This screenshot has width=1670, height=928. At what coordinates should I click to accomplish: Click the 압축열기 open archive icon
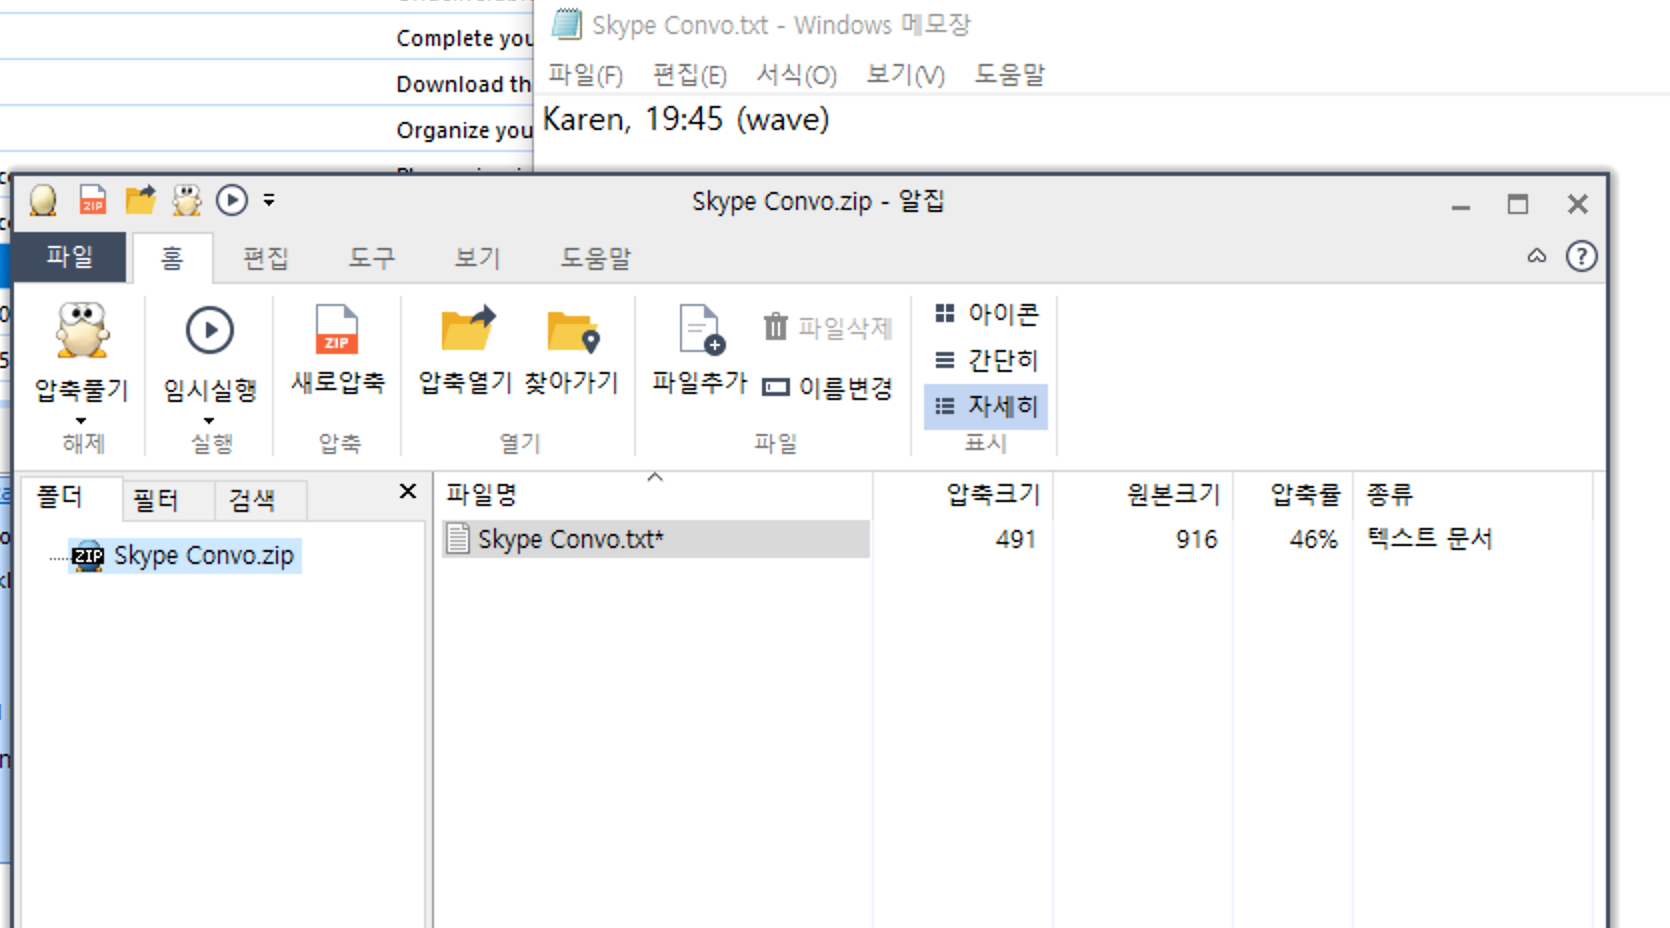pyautogui.click(x=467, y=330)
